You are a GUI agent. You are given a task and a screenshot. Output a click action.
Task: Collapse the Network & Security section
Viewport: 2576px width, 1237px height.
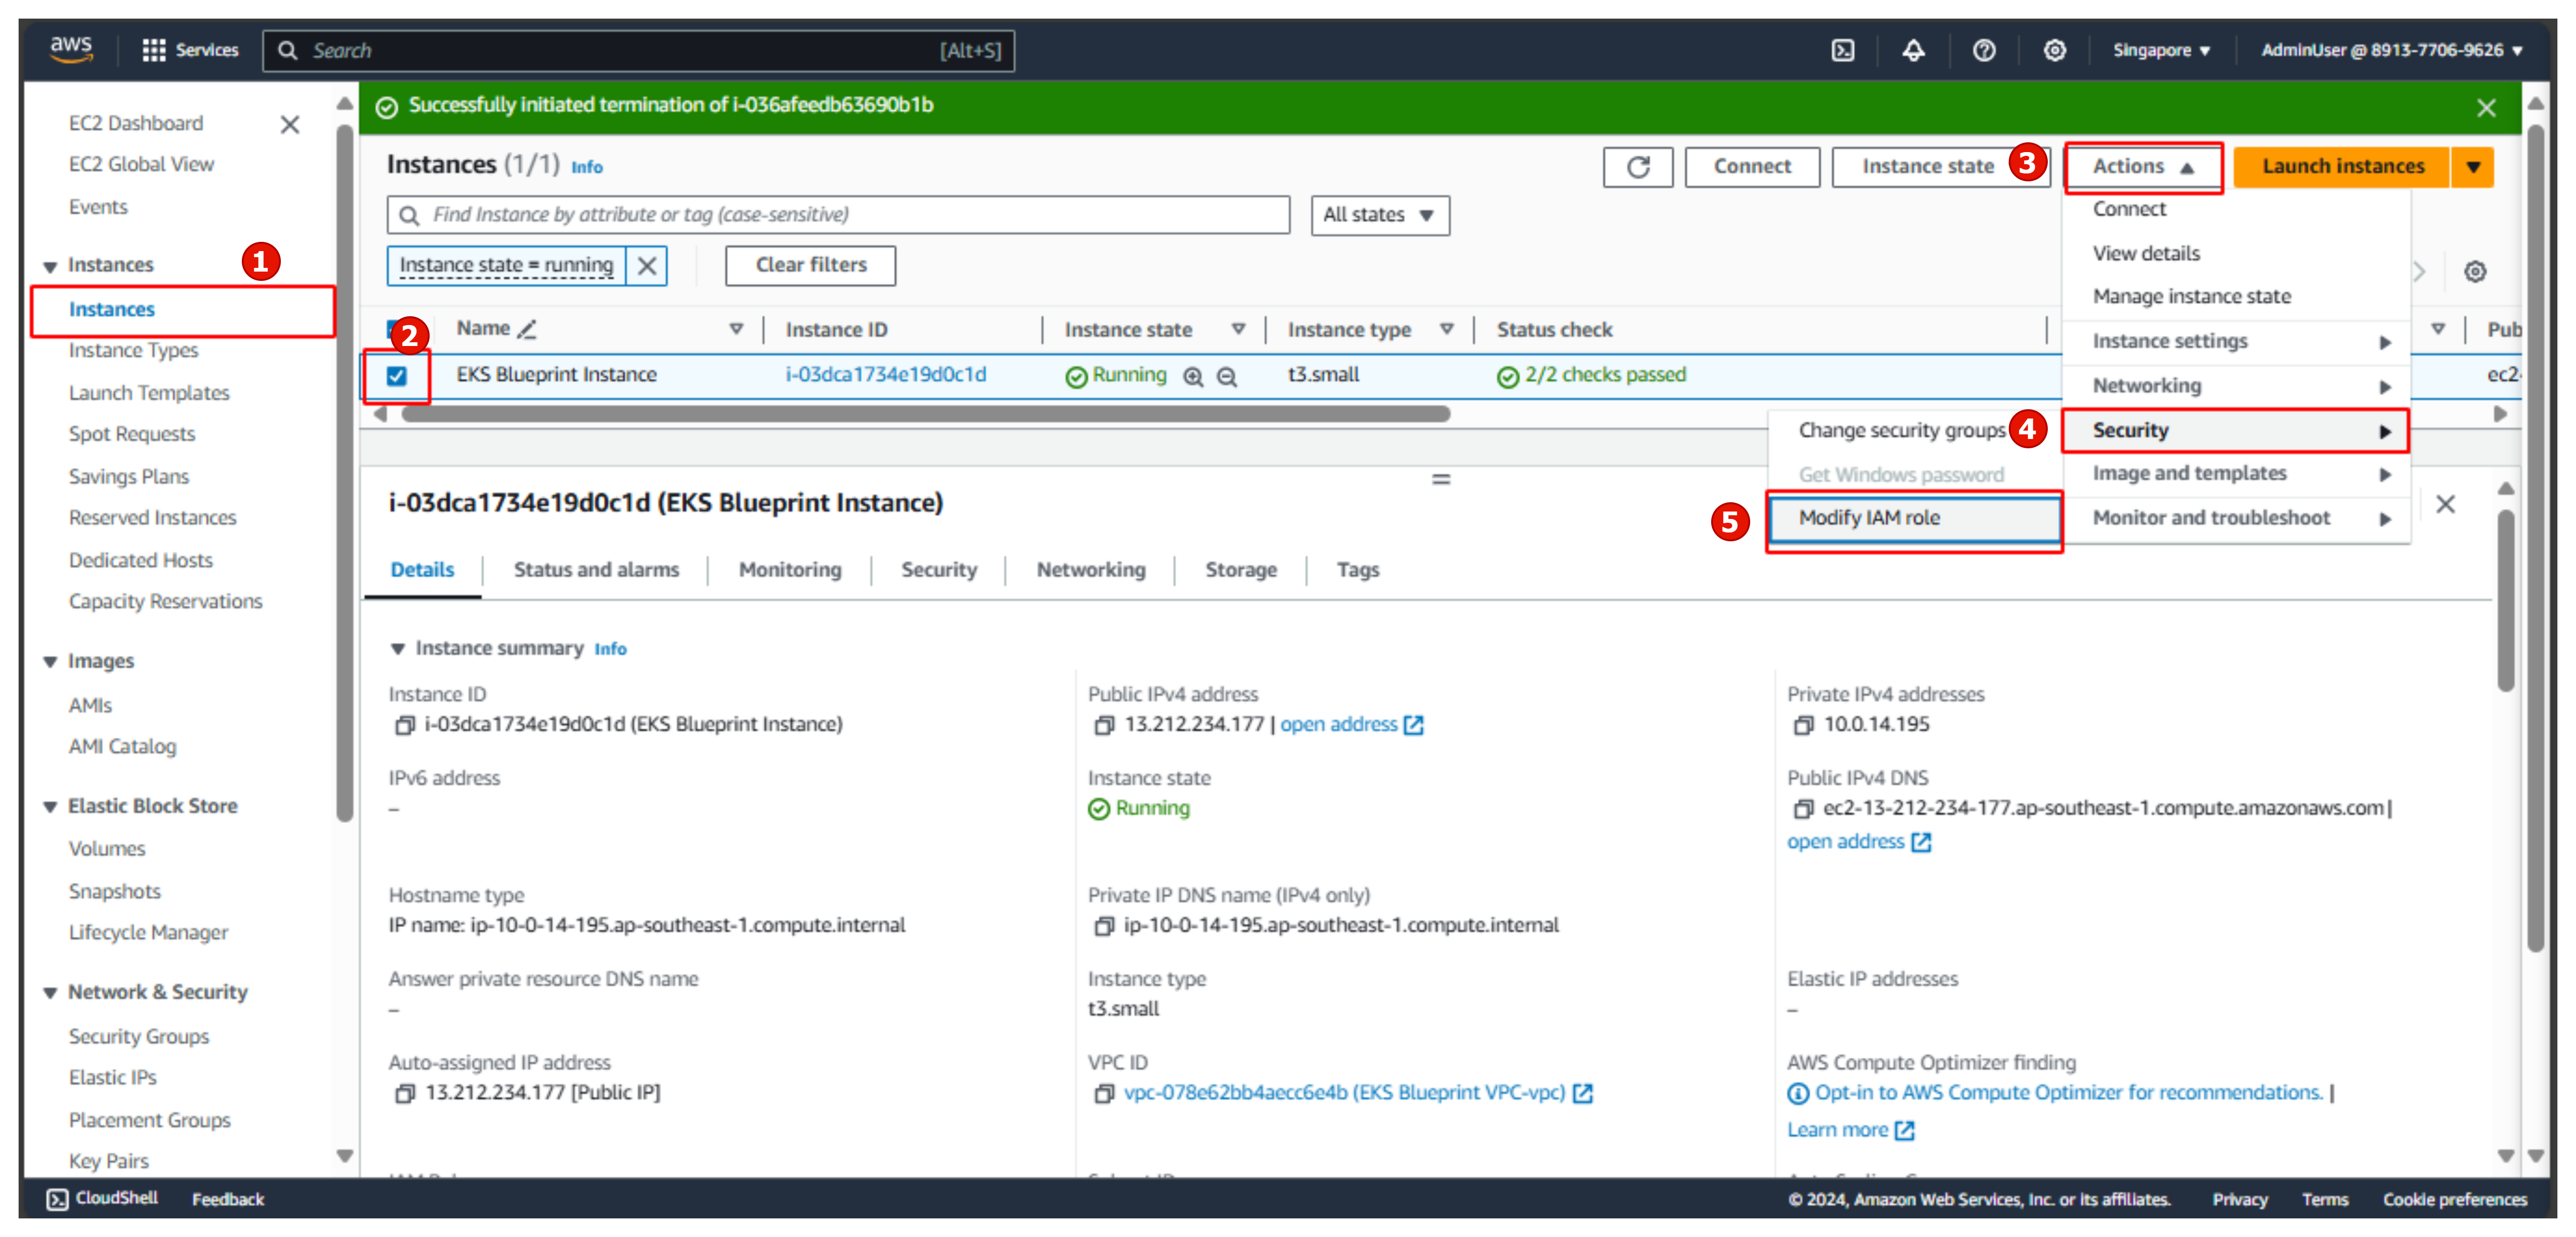(50, 993)
